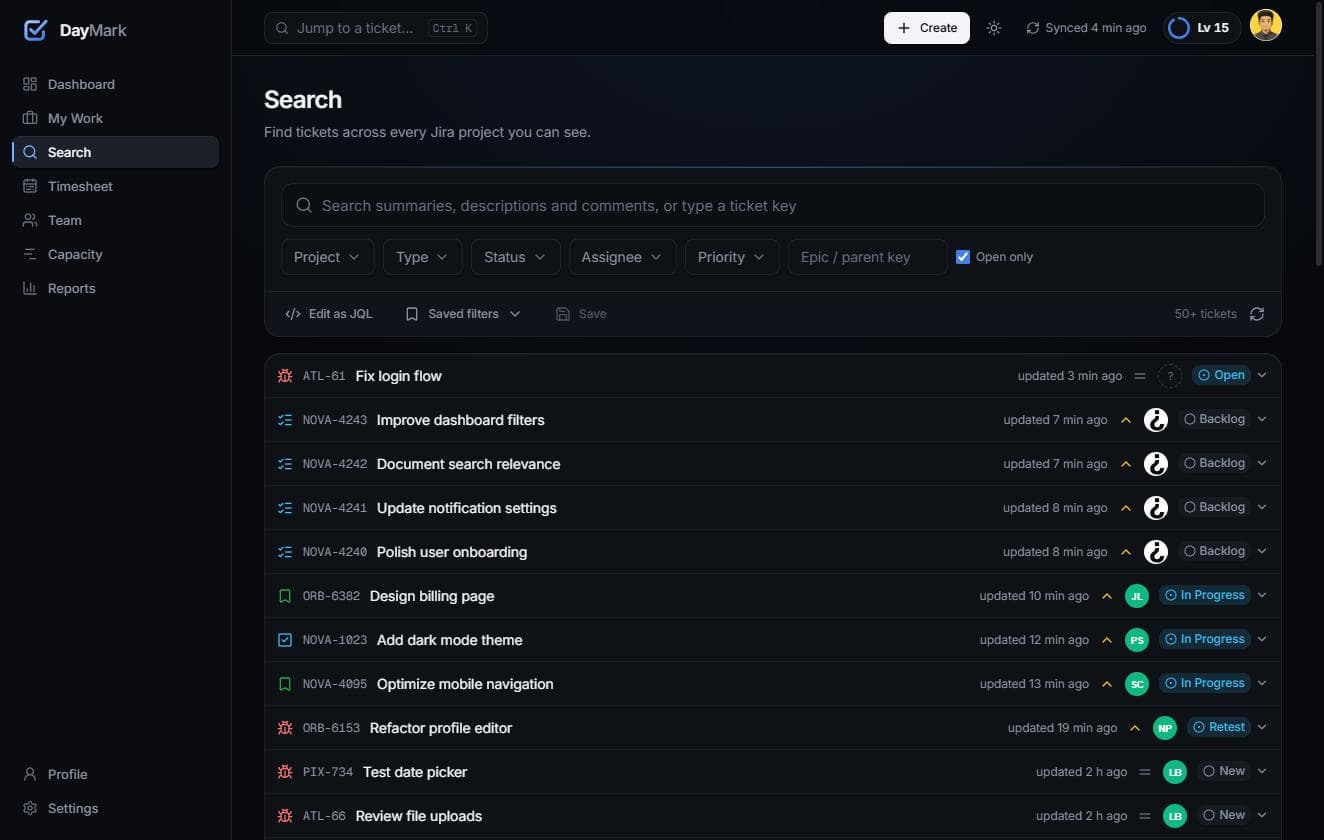The width and height of the screenshot is (1324, 840).
Task: Refresh results next to 50+ tickets
Action: click(1257, 314)
